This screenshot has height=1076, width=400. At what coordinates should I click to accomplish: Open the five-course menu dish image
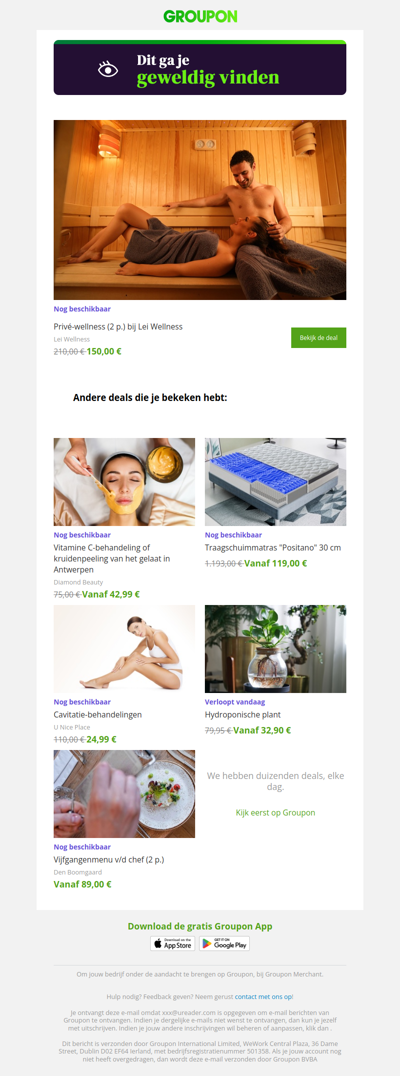pyautogui.click(x=124, y=794)
